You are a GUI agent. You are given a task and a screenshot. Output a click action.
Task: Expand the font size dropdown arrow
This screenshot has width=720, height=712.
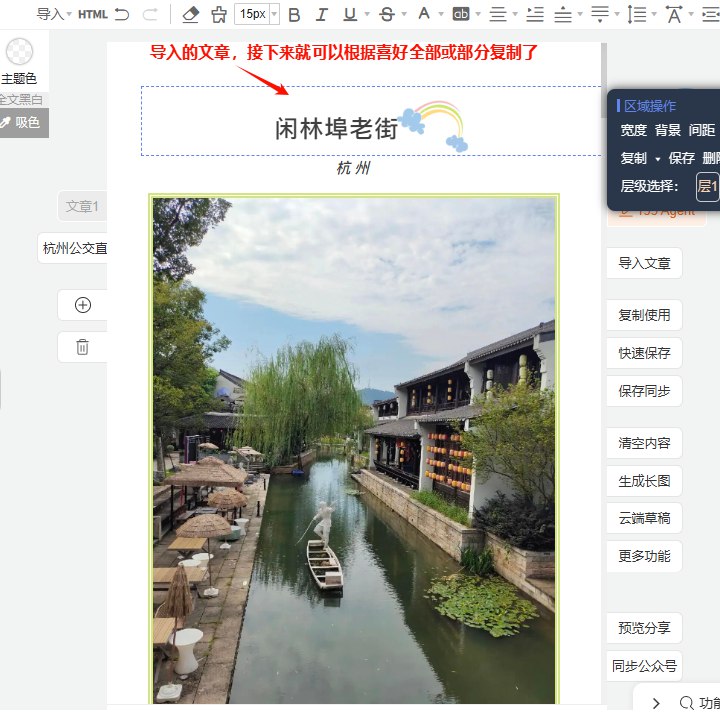point(274,14)
